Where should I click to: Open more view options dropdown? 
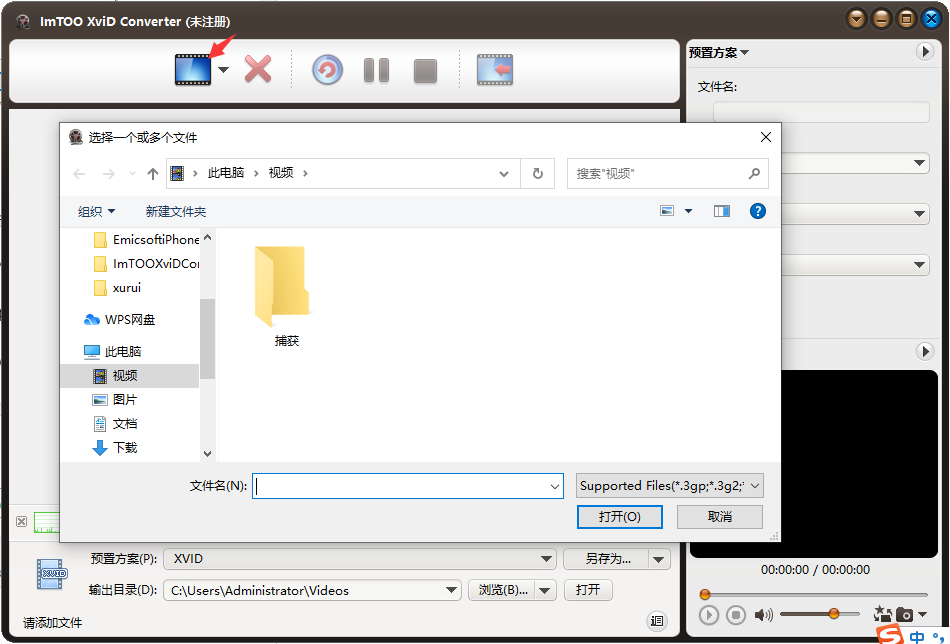click(688, 211)
